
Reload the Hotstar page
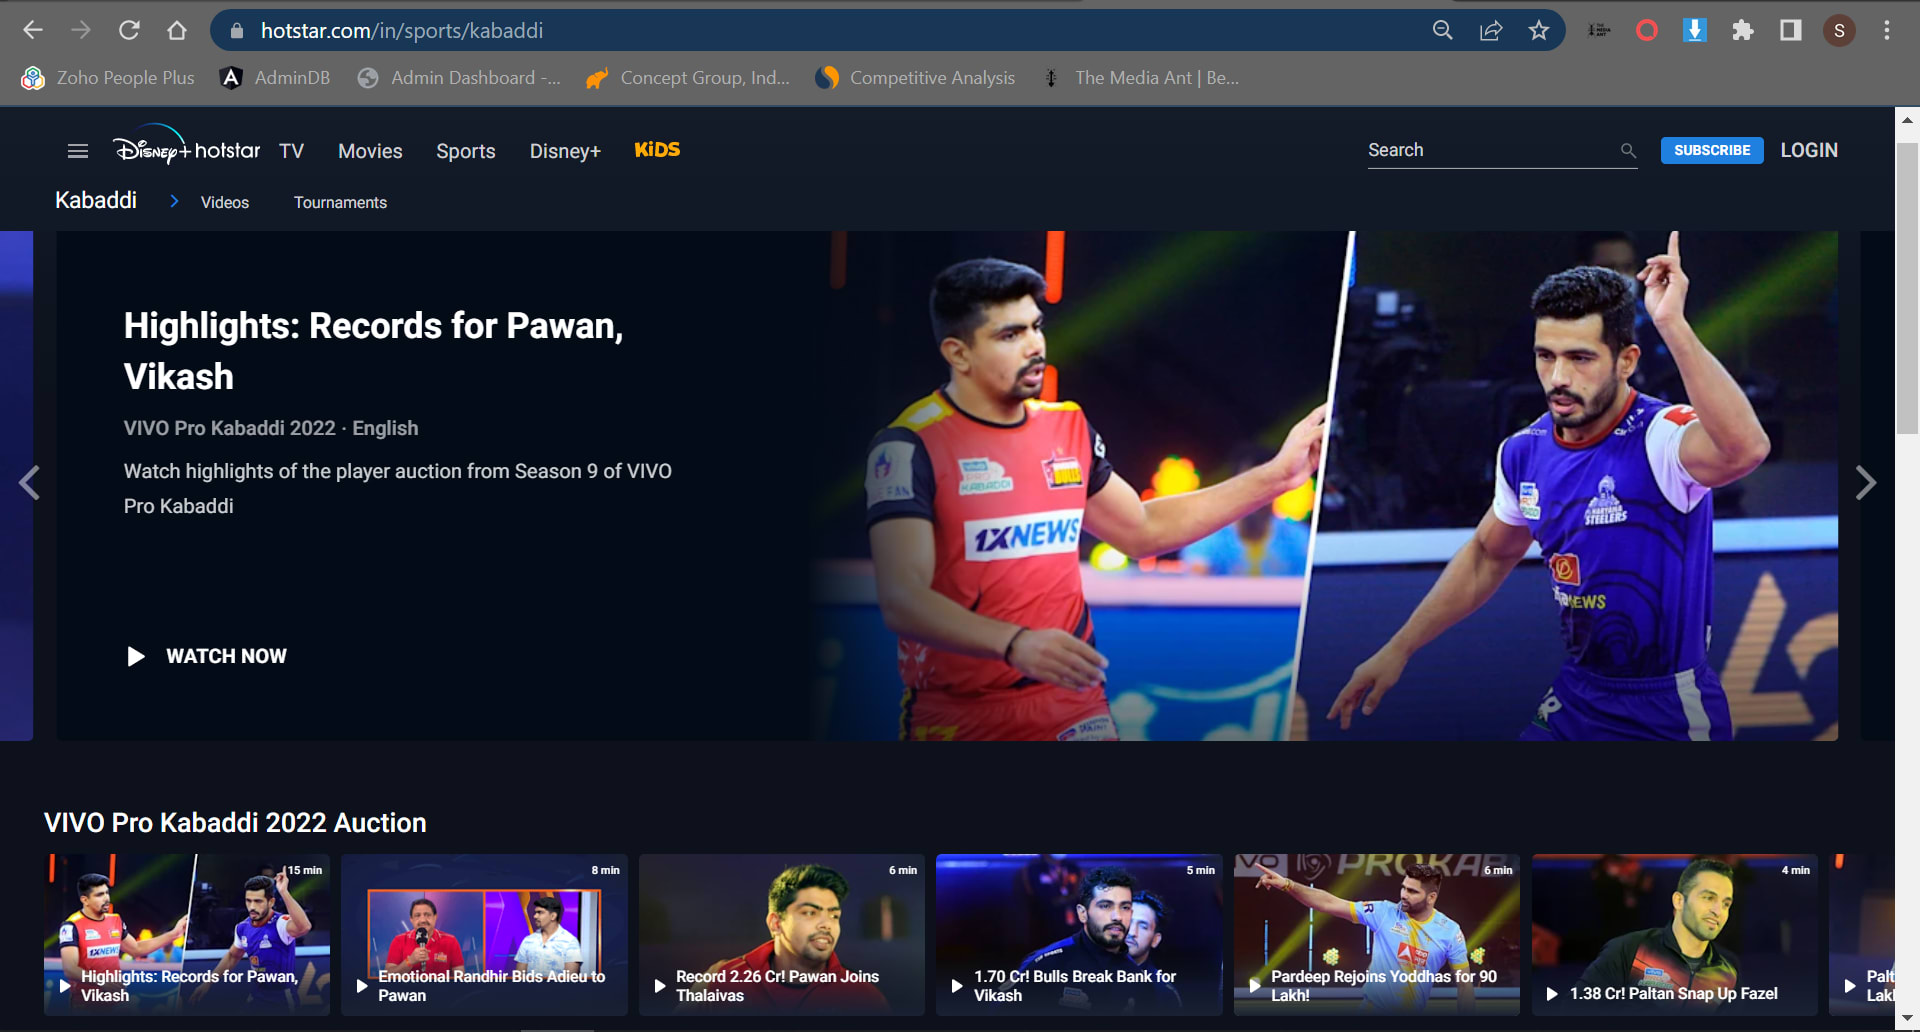pyautogui.click(x=129, y=30)
